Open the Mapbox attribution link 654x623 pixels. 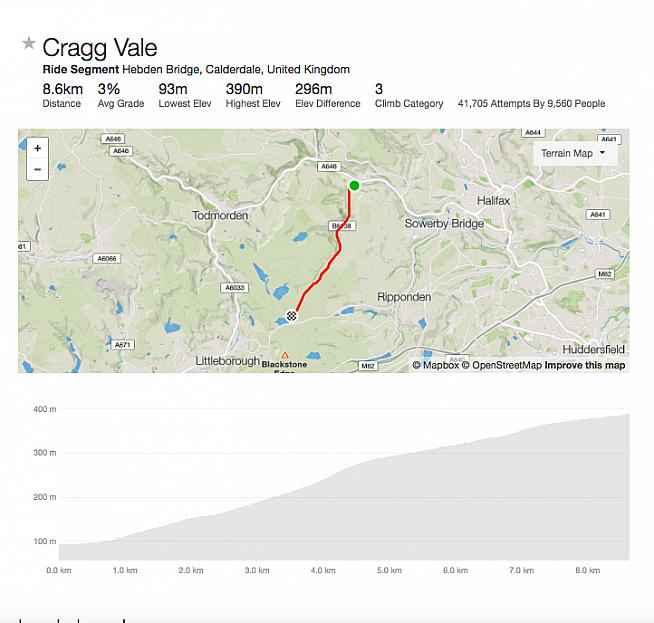pyautogui.click(x=436, y=365)
